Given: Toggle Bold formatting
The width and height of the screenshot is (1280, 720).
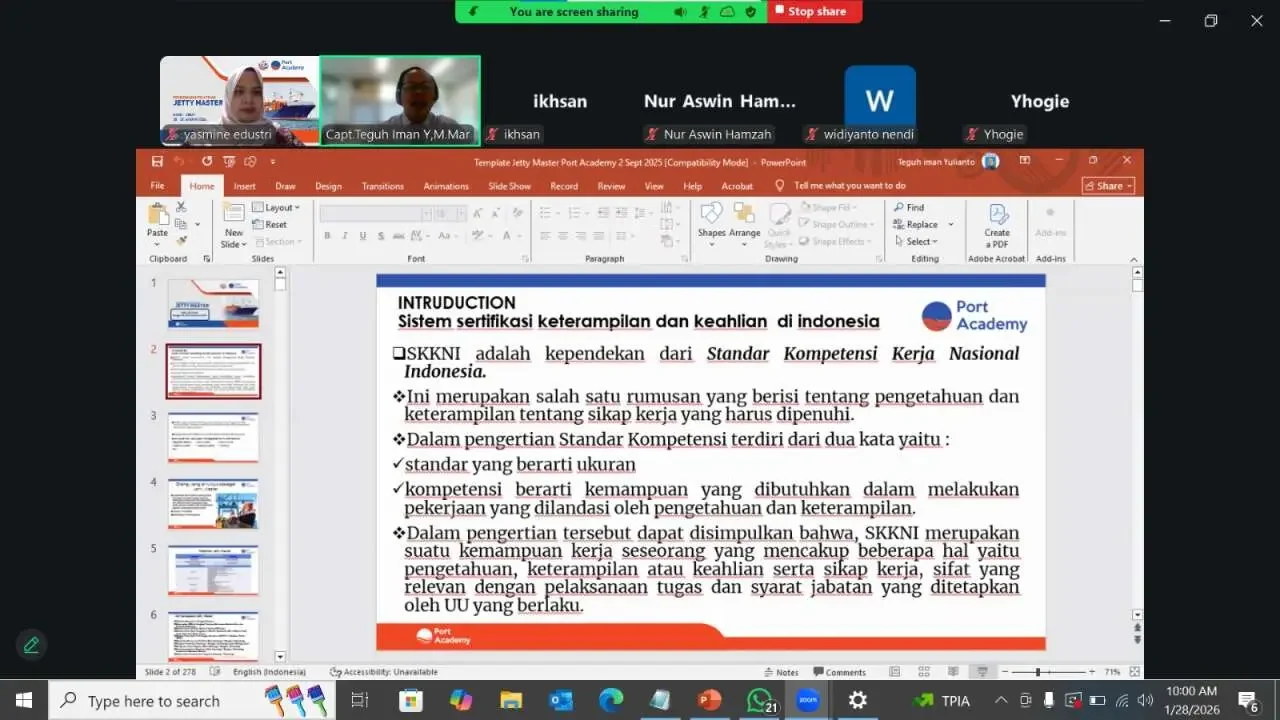Looking at the screenshot, I should click(327, 236).
